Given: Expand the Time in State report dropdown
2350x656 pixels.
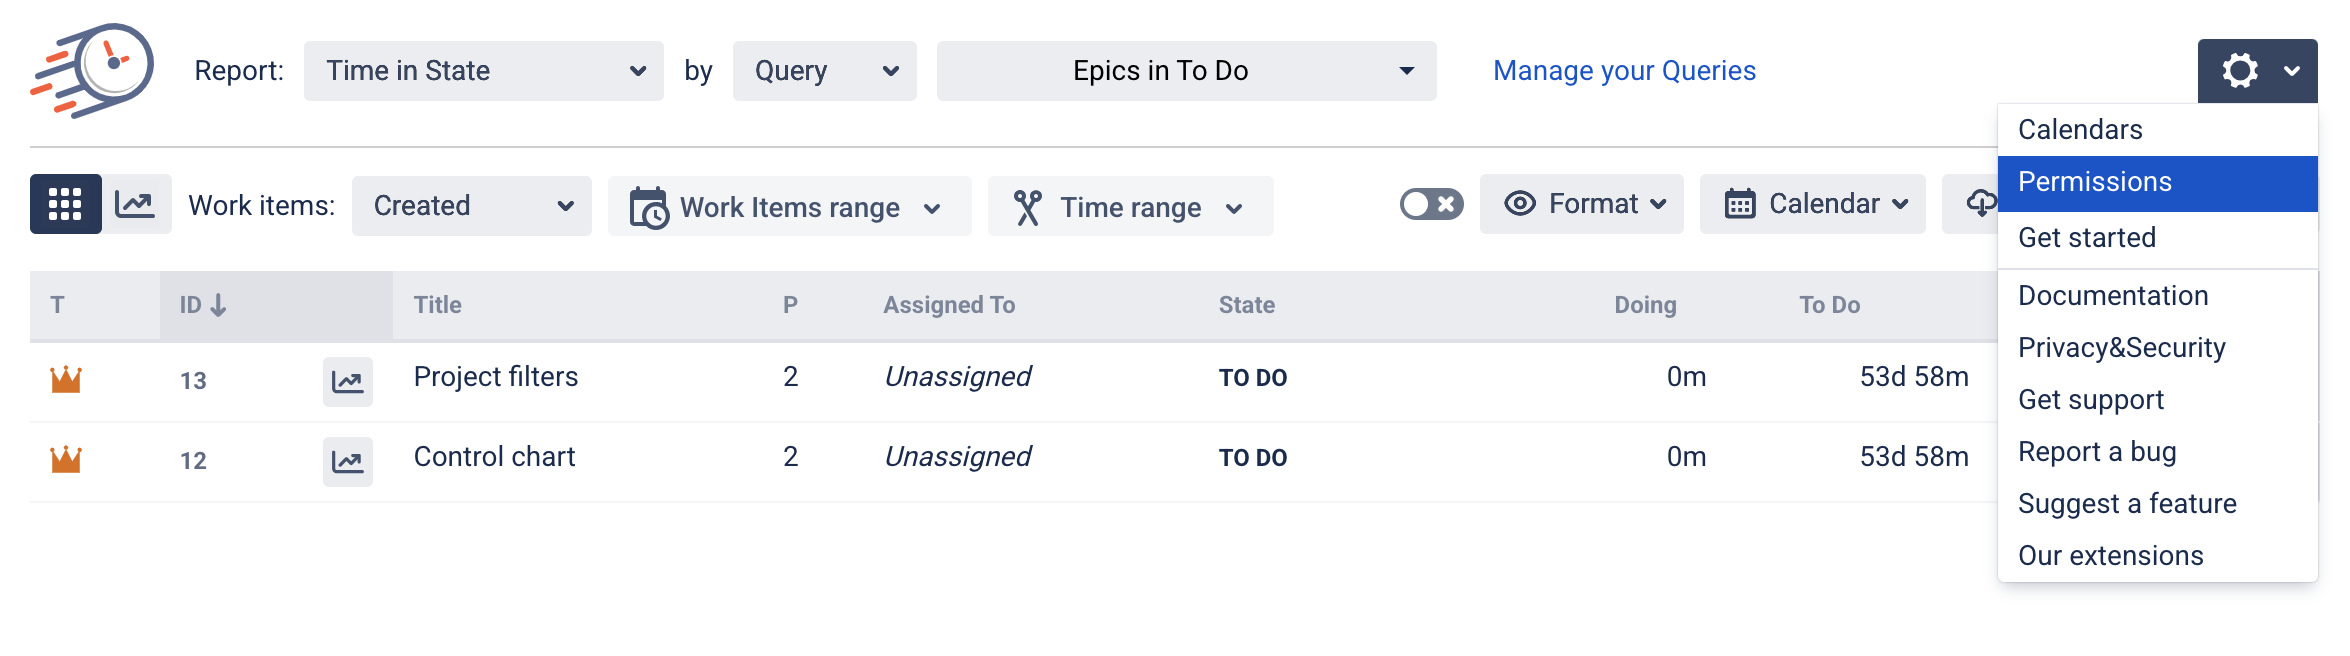Looking at the screenshot, I should click(484, 71).
